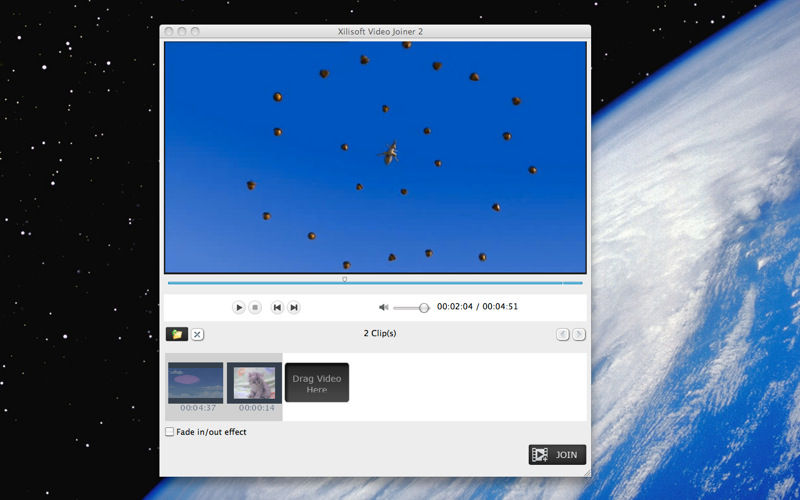Move clip right arrow button
This screenshot has height=500, width=800.
pyautogui.click(x=579, y=335)
